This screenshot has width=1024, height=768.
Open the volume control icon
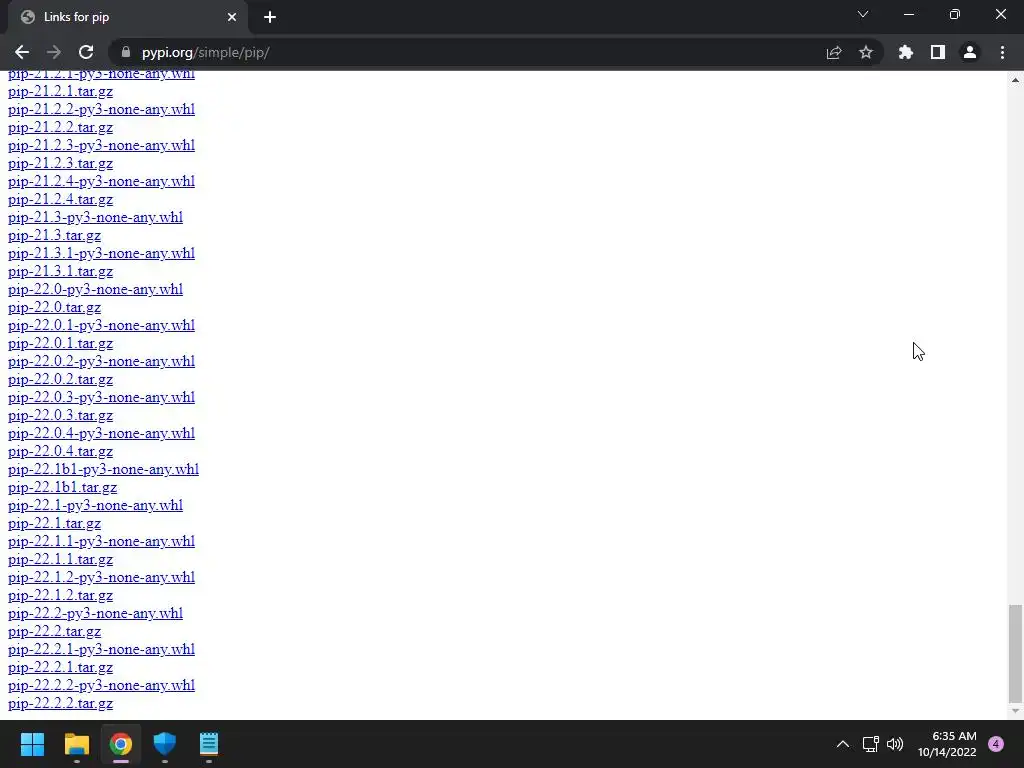coord(895,744)
